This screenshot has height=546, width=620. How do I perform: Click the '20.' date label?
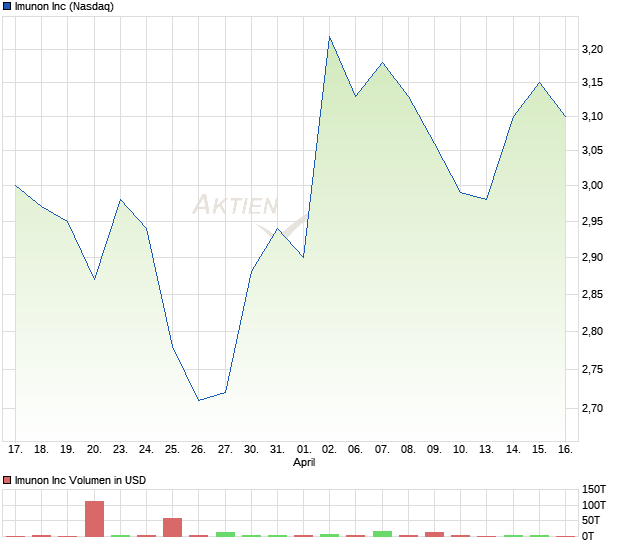pyautogui.click(x=94, y=450)
